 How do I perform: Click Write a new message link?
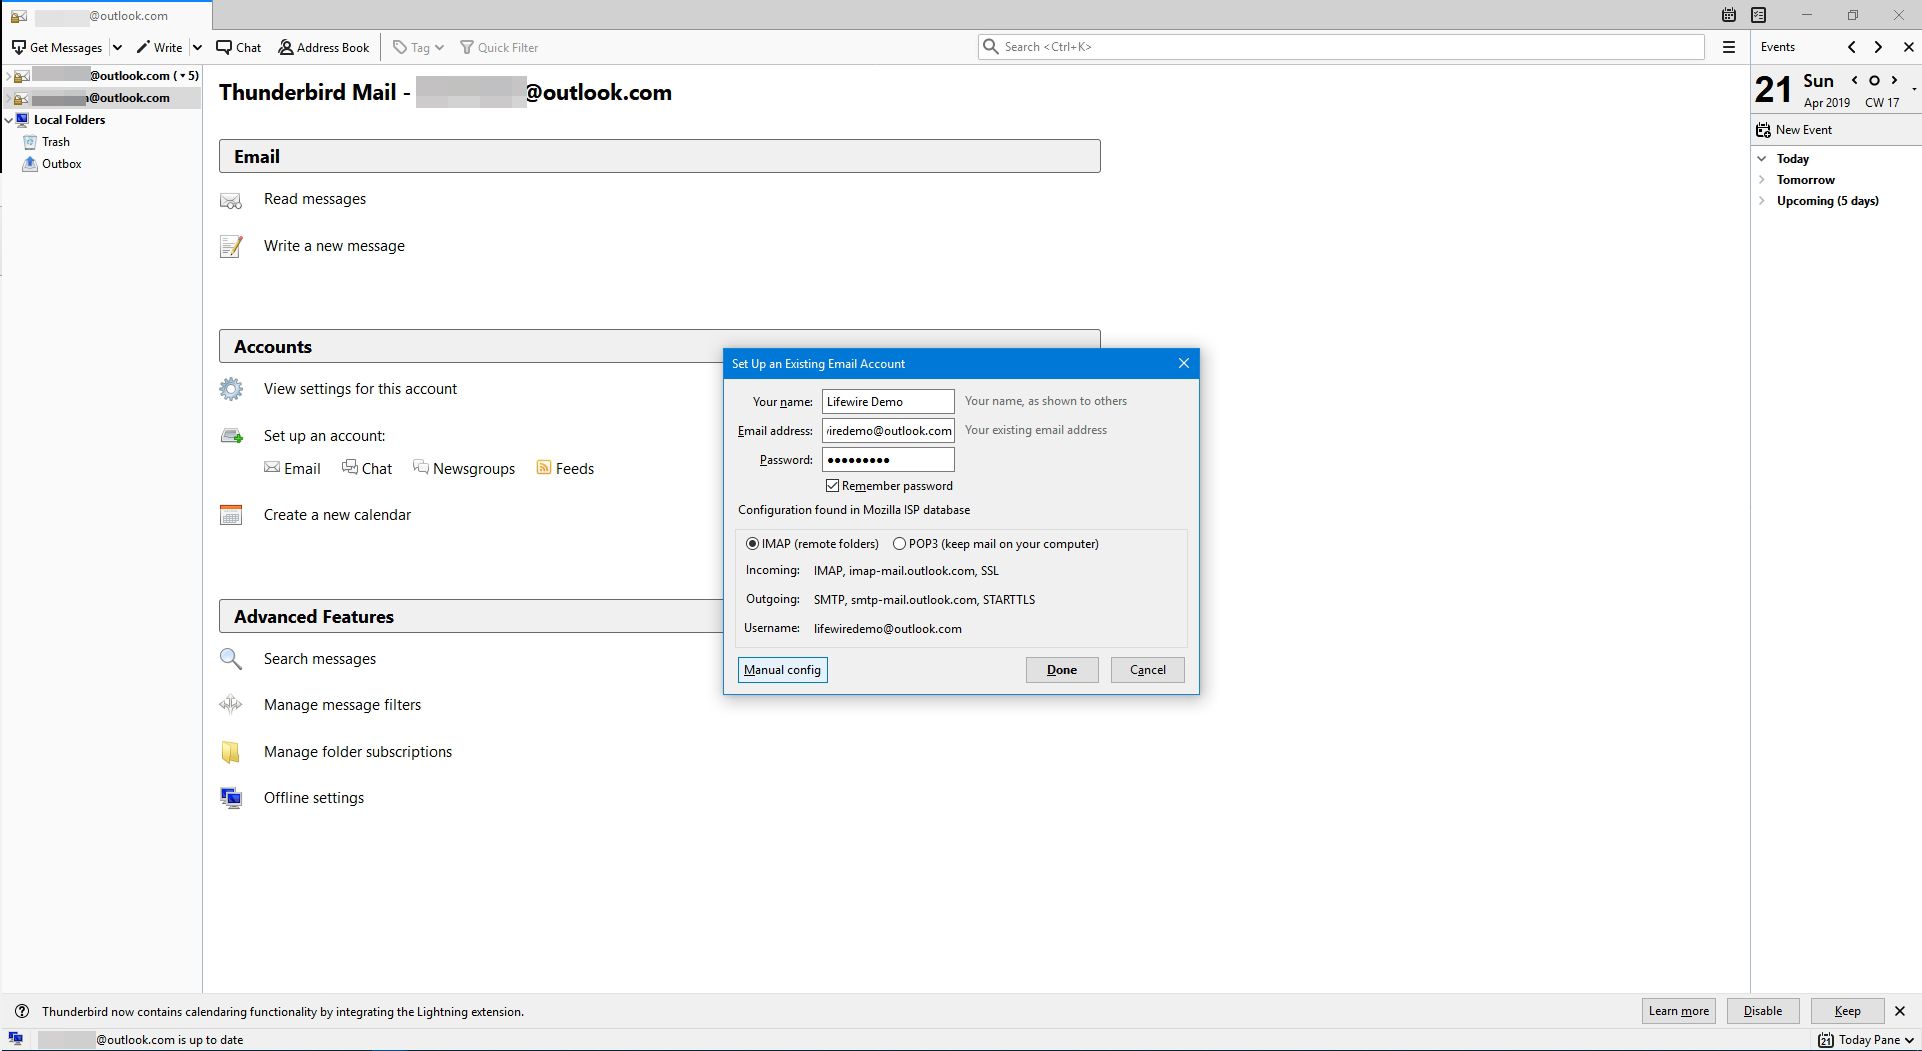coord(334,246)
